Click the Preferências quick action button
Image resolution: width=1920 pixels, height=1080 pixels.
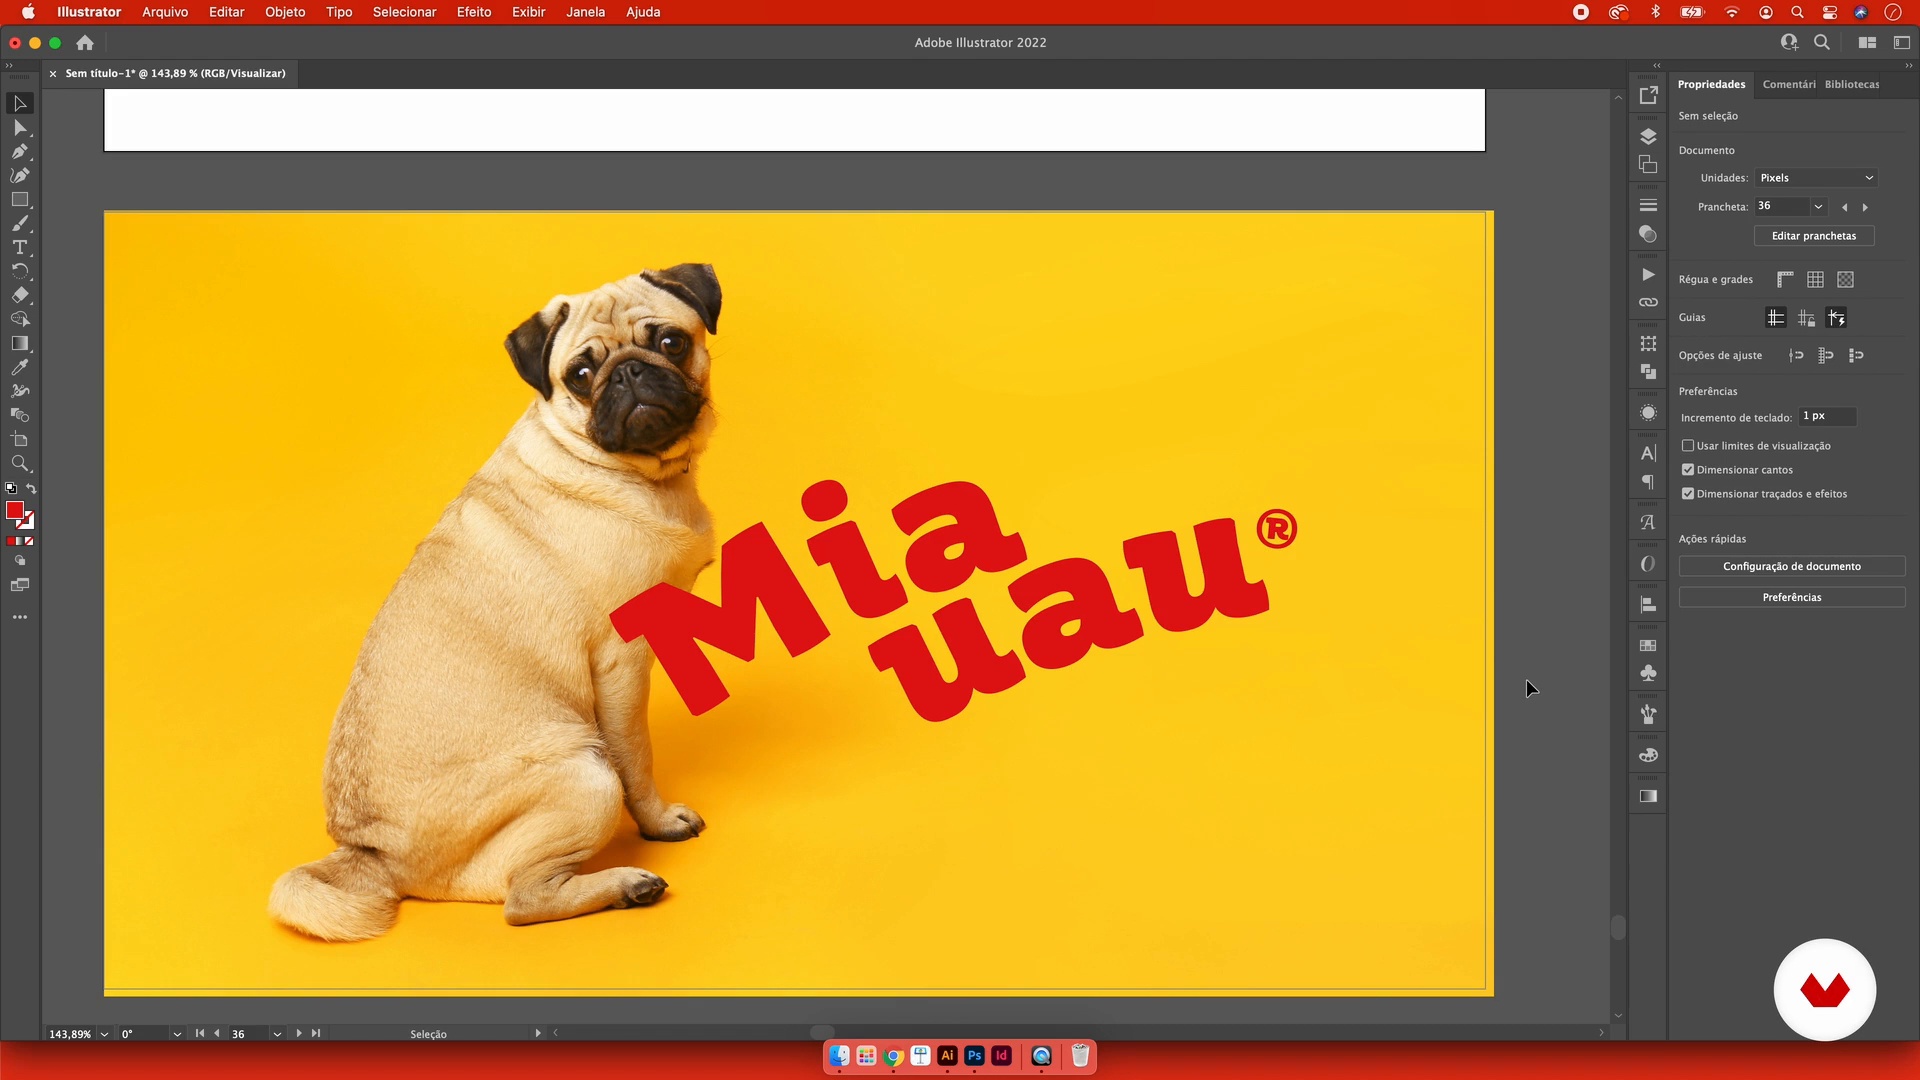pos(1792,597)
